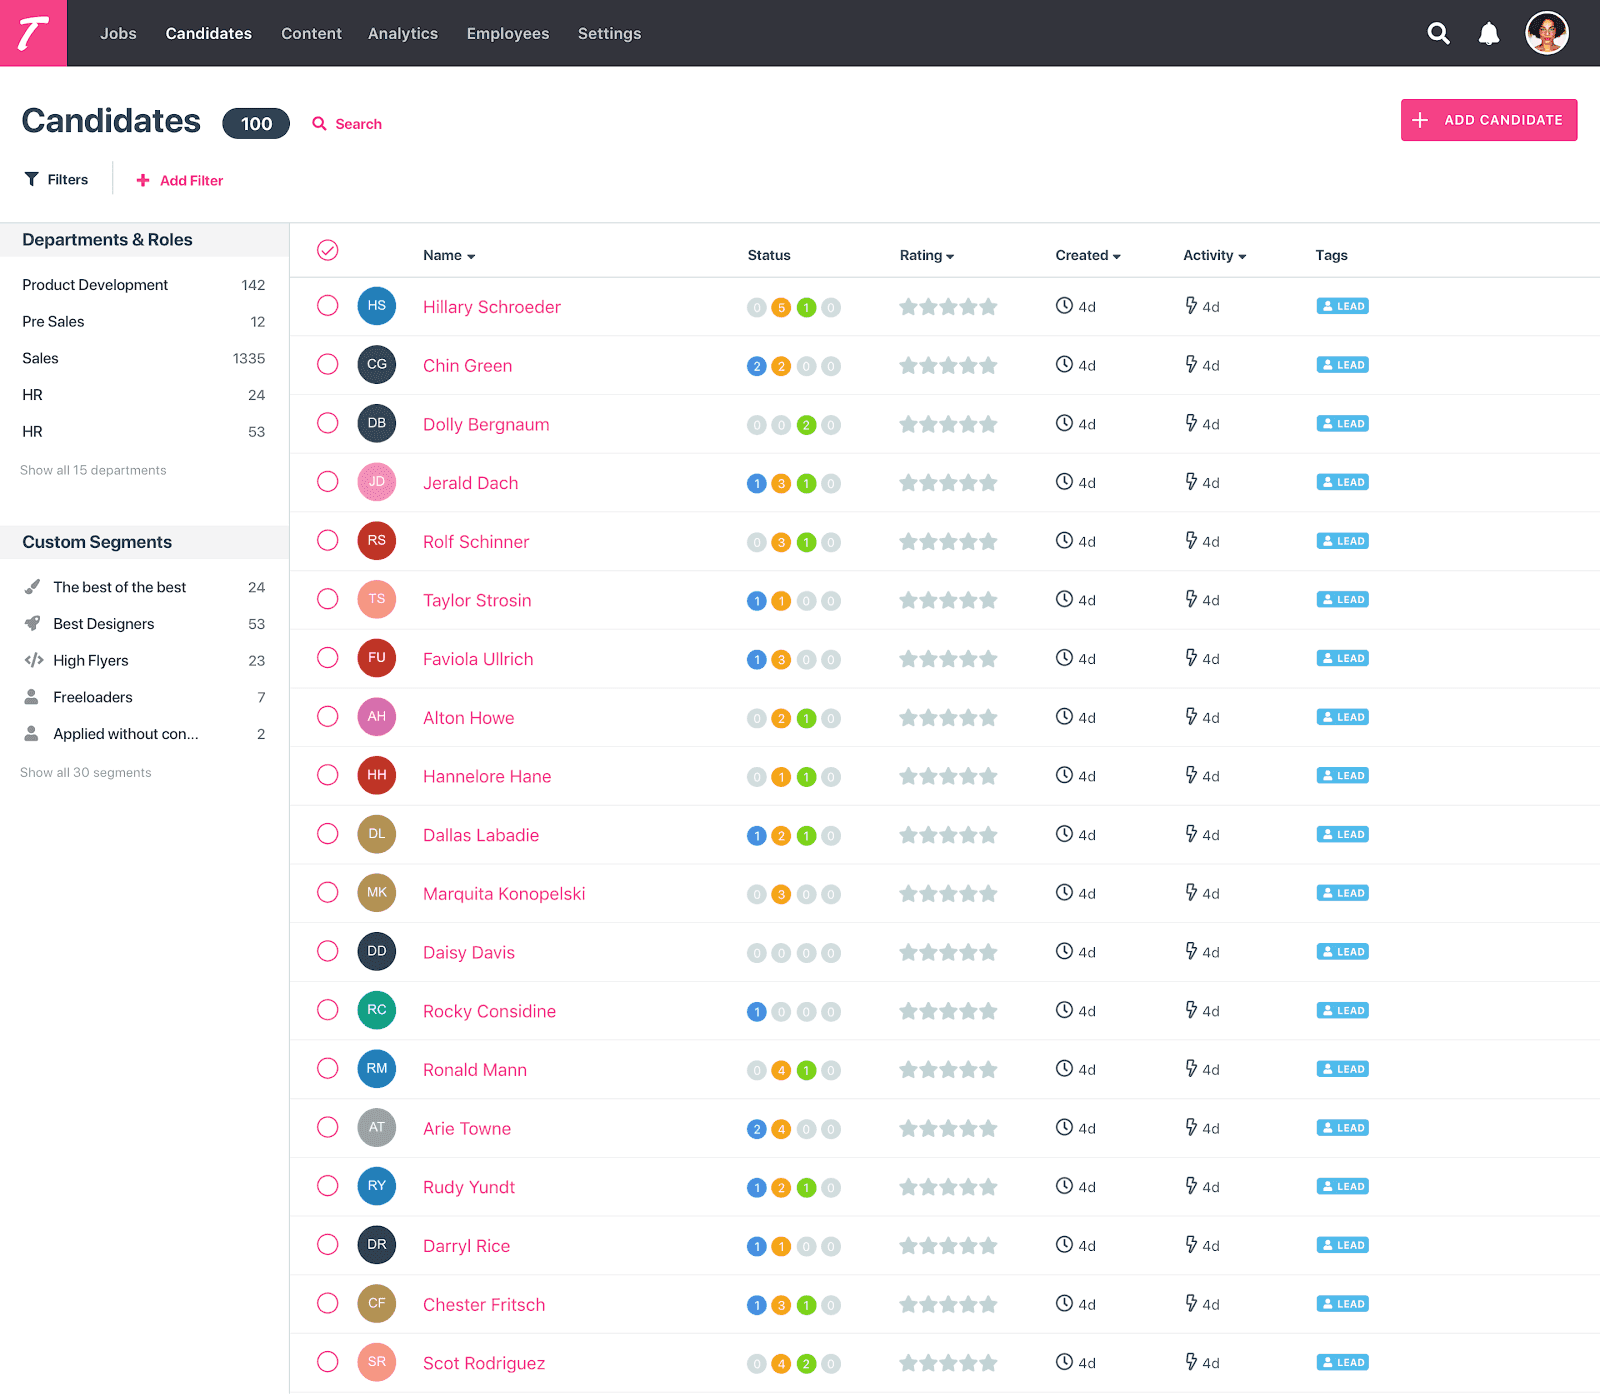Sort by Activity column dropdown
Screen dimensions: 1600x1396
coord(1215,256)
